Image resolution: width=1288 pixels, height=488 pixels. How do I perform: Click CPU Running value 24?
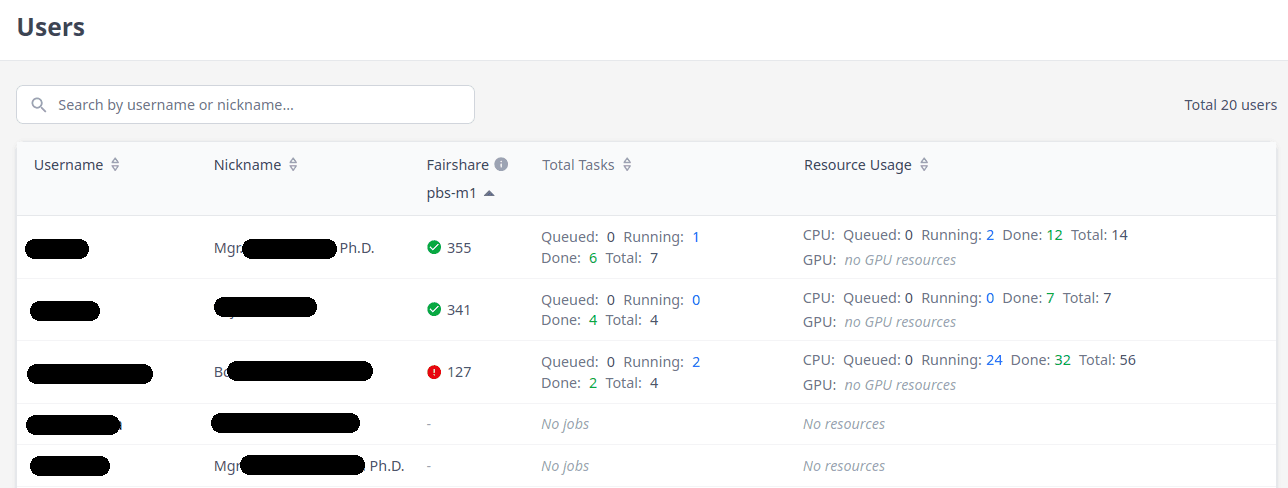(994, 360)
